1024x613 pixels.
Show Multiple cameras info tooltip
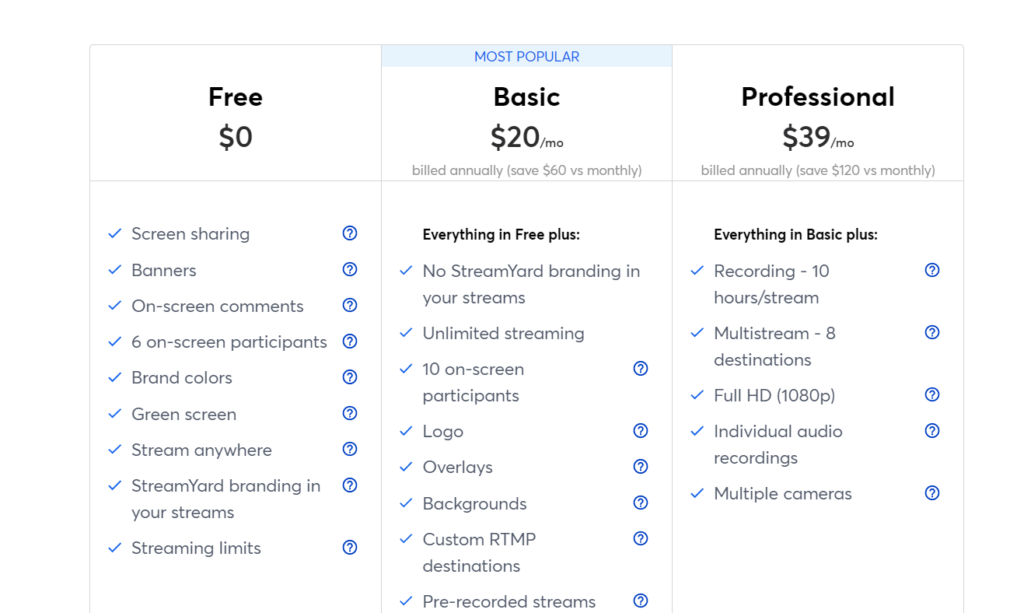click(x=932, y=493)
